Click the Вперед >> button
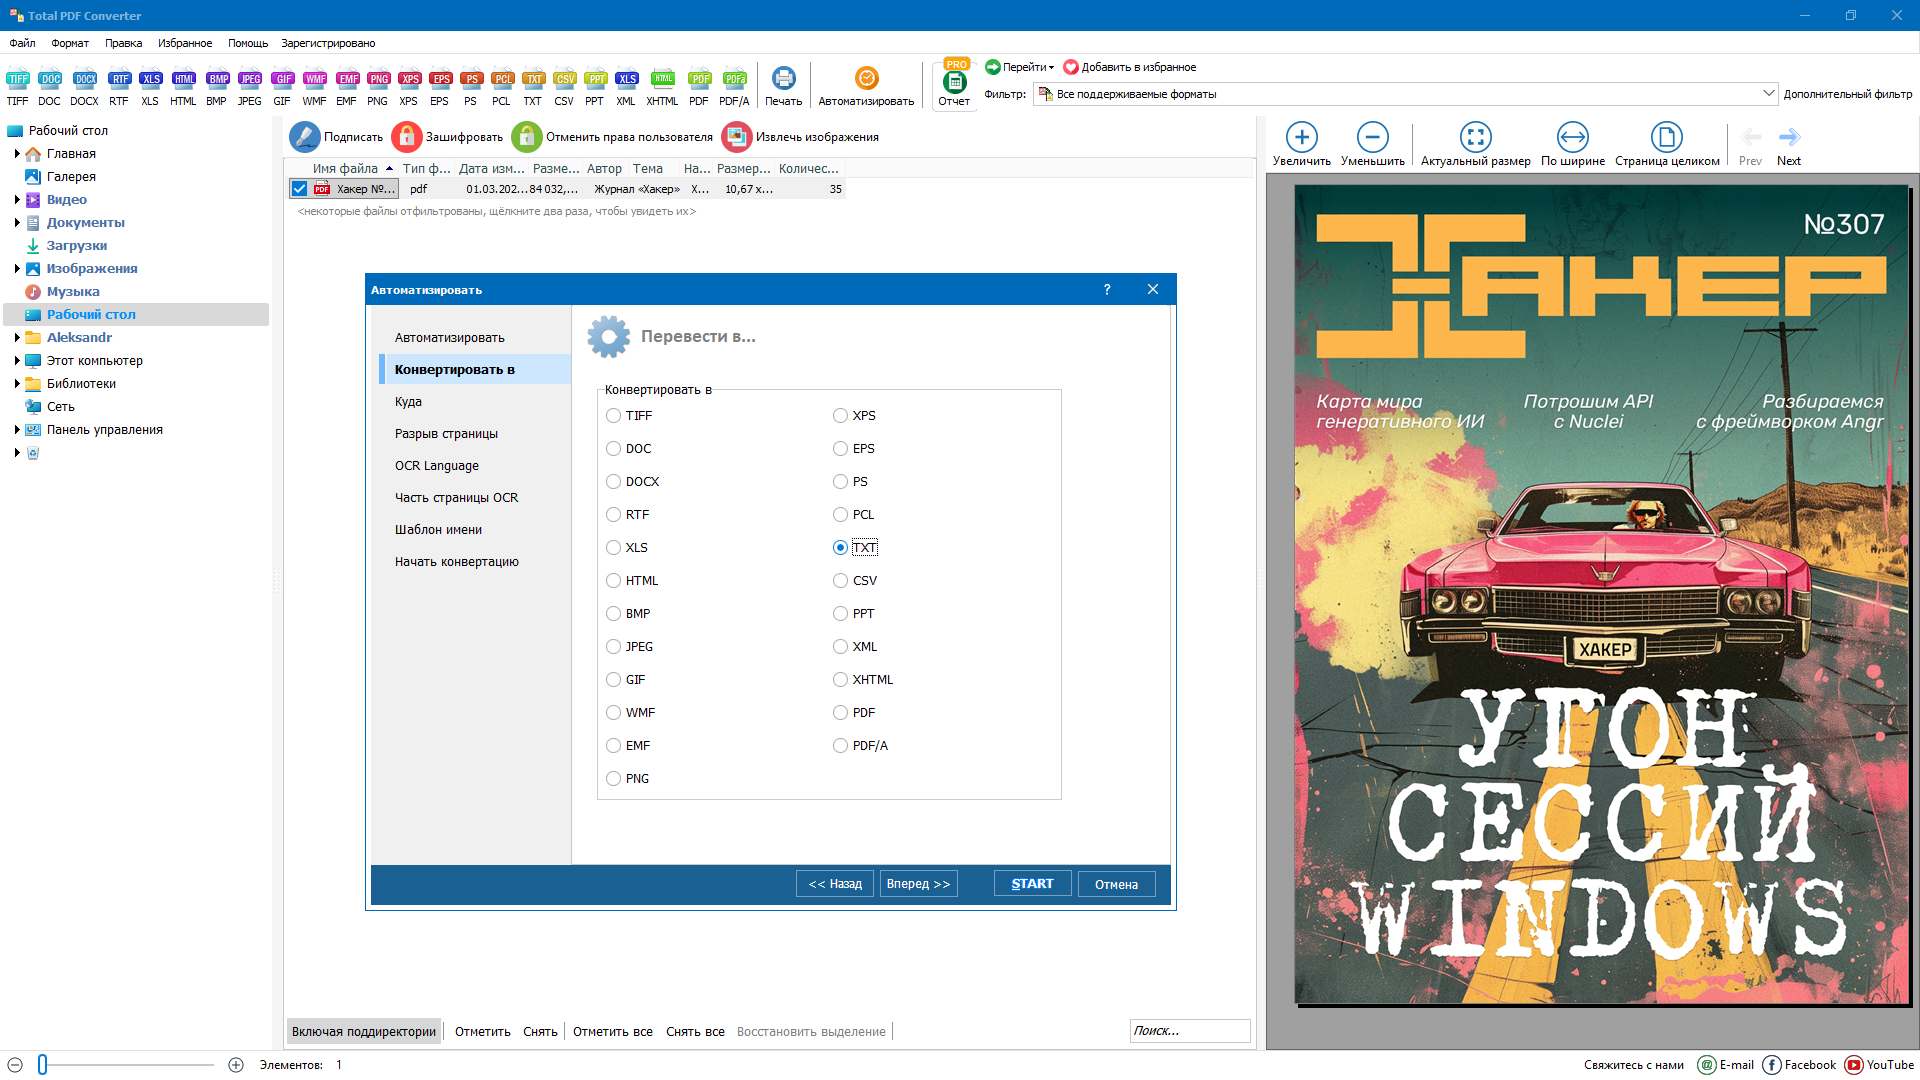Image resolution: width=1920 pixels, height=1080 pixels. pyautogui.click(x=918, y=884)
